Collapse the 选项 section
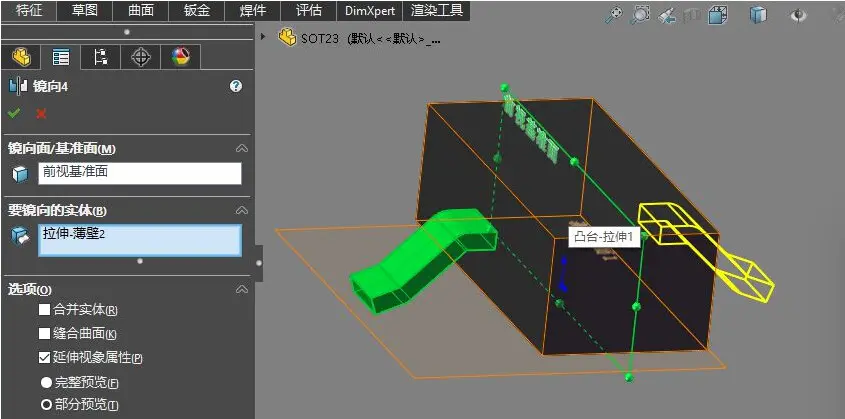Viewport: 845px width, 419px height. [x=242, y=290]
